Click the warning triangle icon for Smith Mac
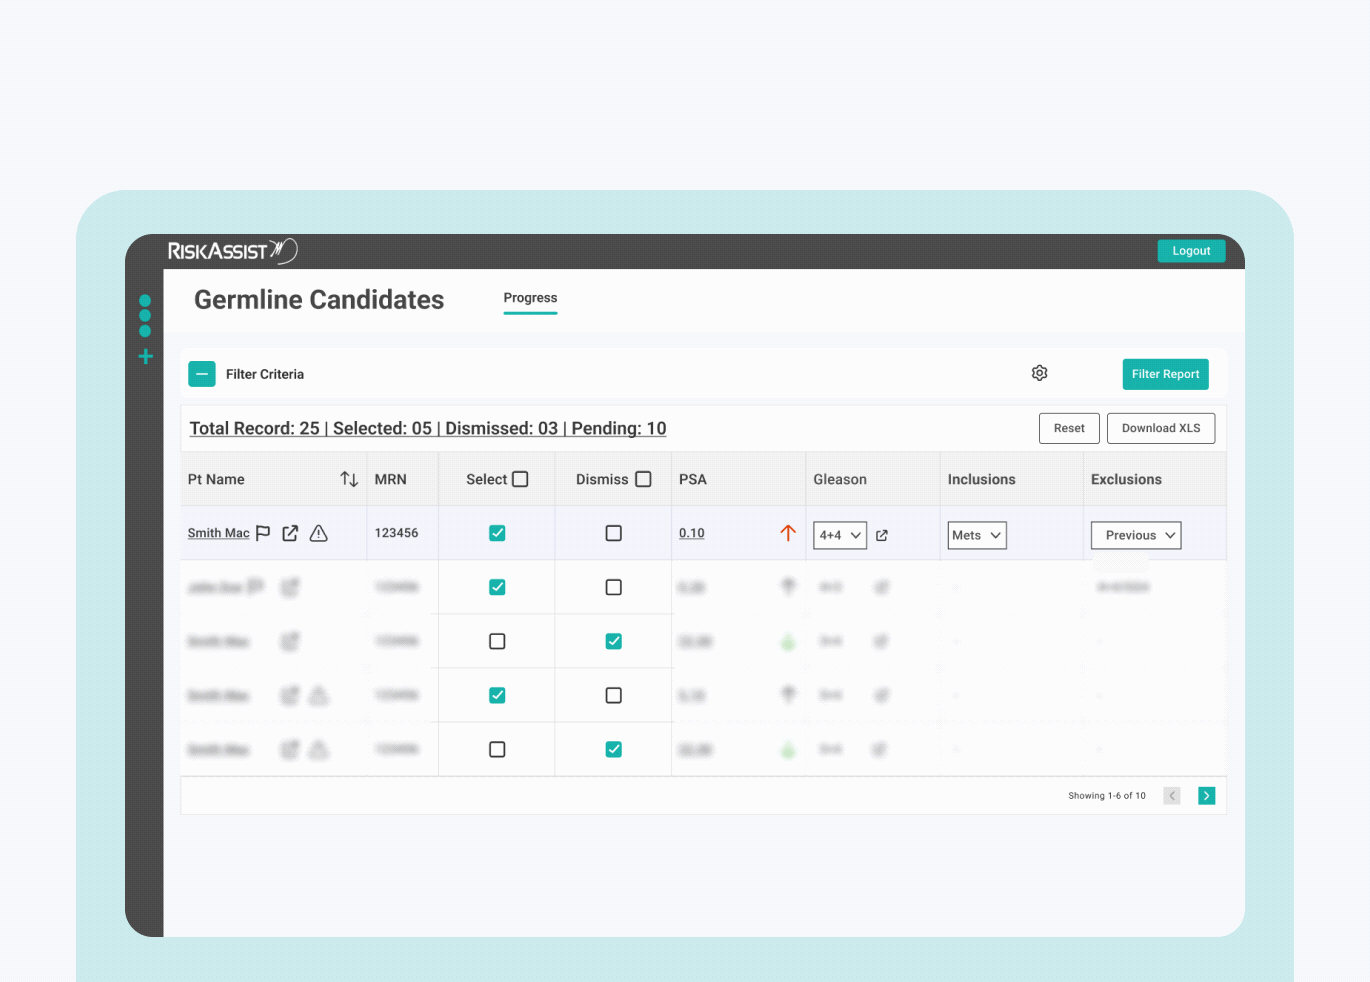The height and width of the screenshot is (982, 1370). 319,533
